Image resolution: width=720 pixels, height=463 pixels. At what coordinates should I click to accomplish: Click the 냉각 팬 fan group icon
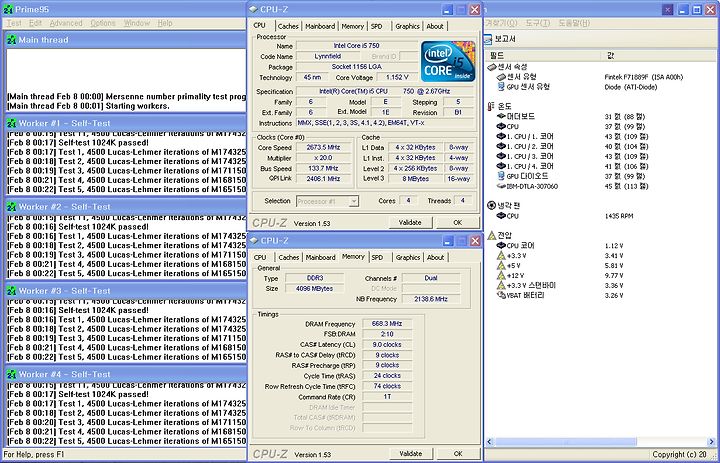point(492,206)
